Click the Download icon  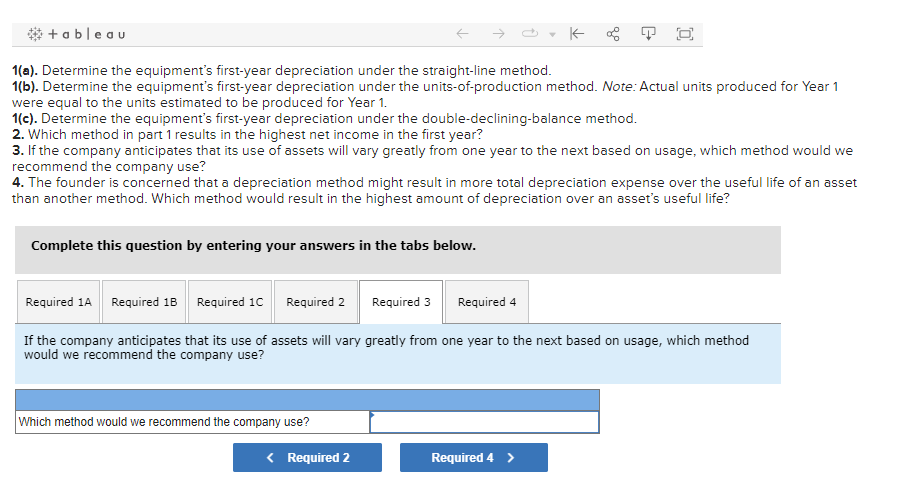click(x=648, y=34)
